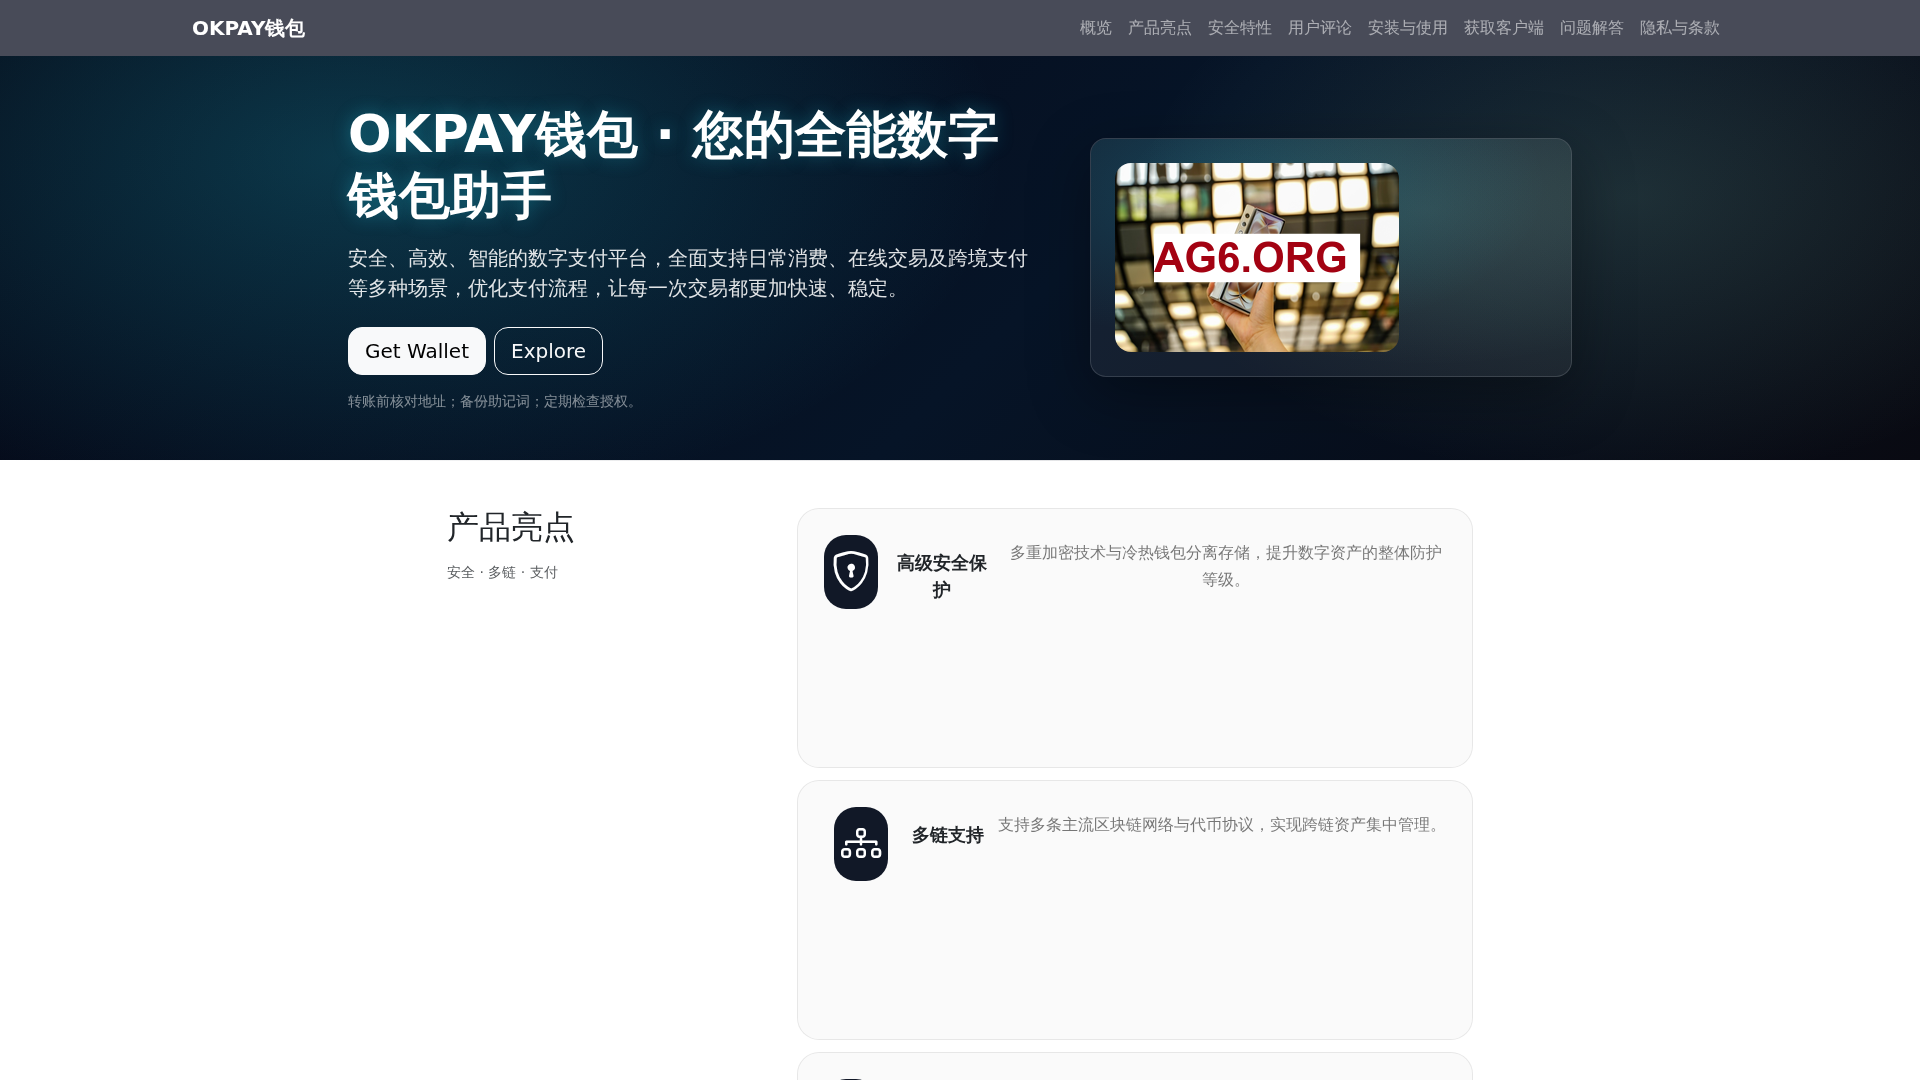This screenshot has height=1080, width=1920.
Task: Click the note 转账前核对地址；备份助记词
Action: pos(494,401)
